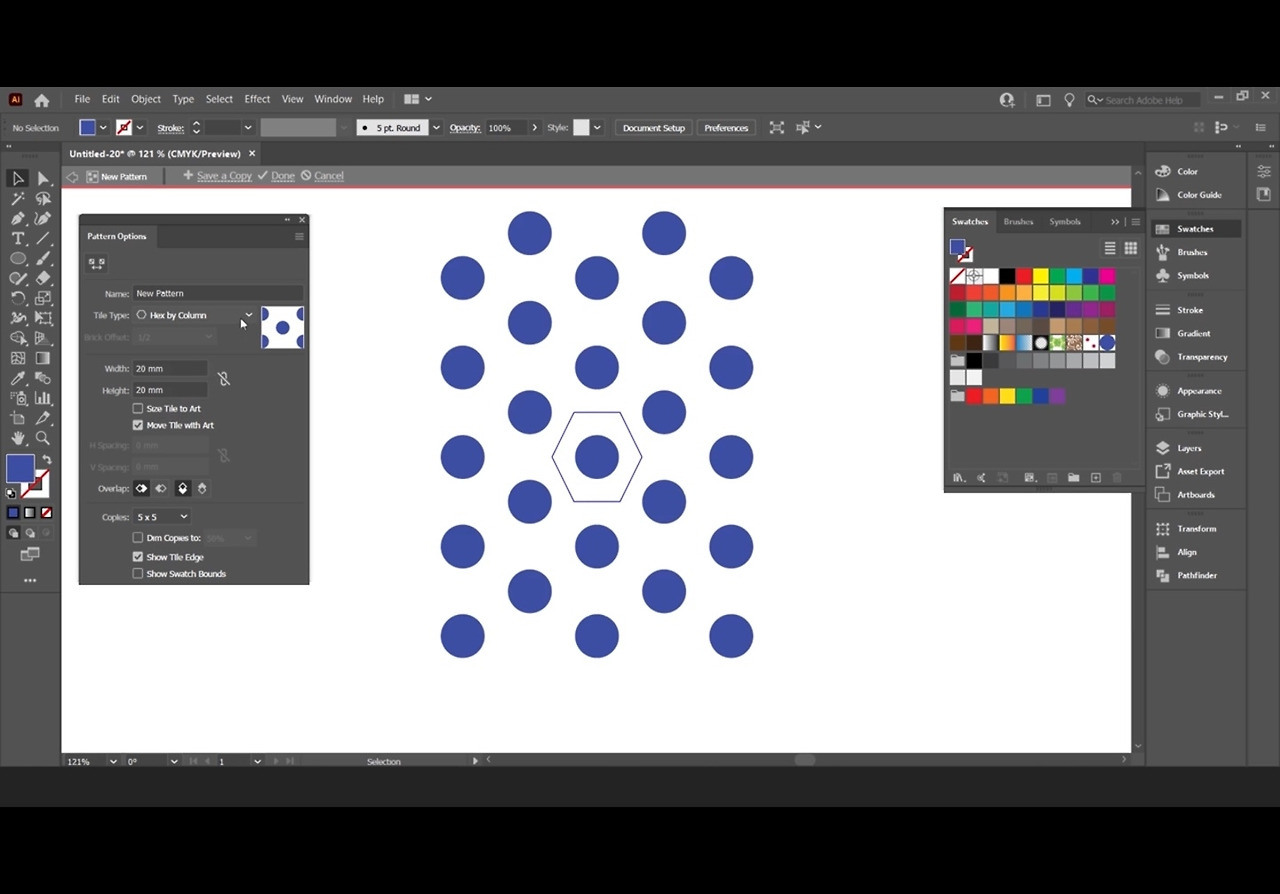Open the Window menu
The image size is (1280, 894).
click(x=333, y=99)
